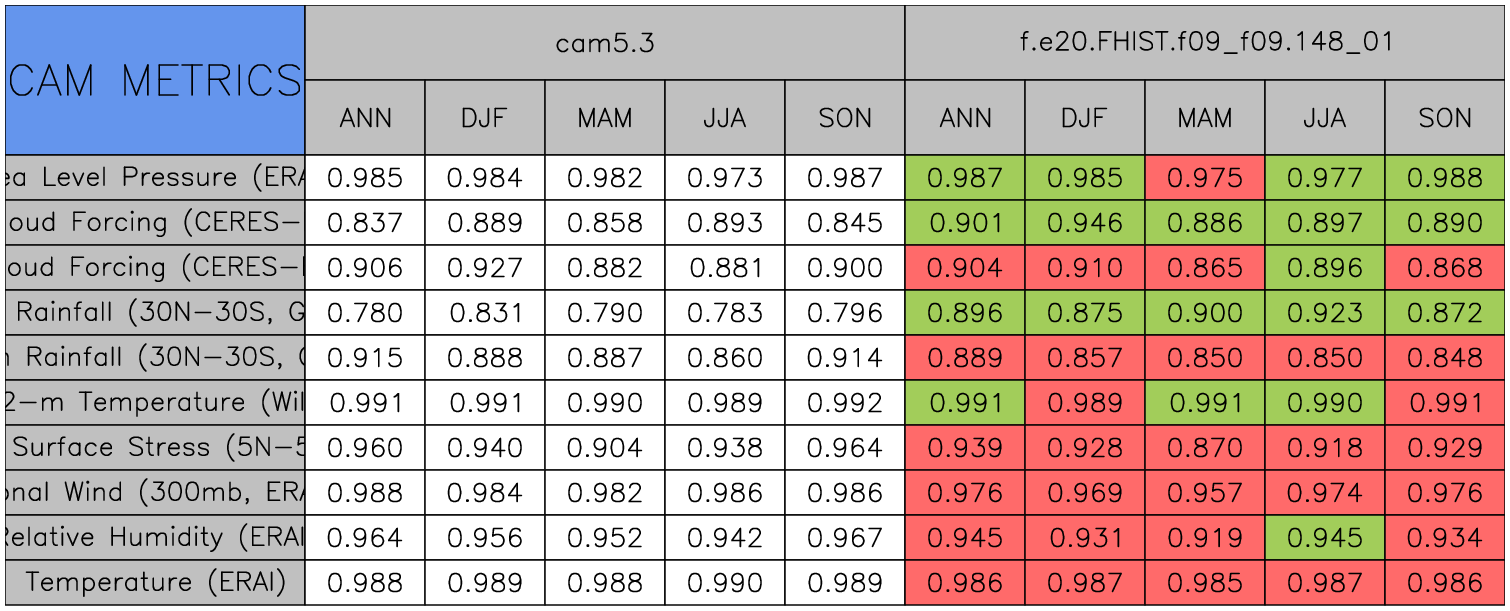Click the green 0.945 cell
1510x611 pixels.
(x=1325, y=538)
